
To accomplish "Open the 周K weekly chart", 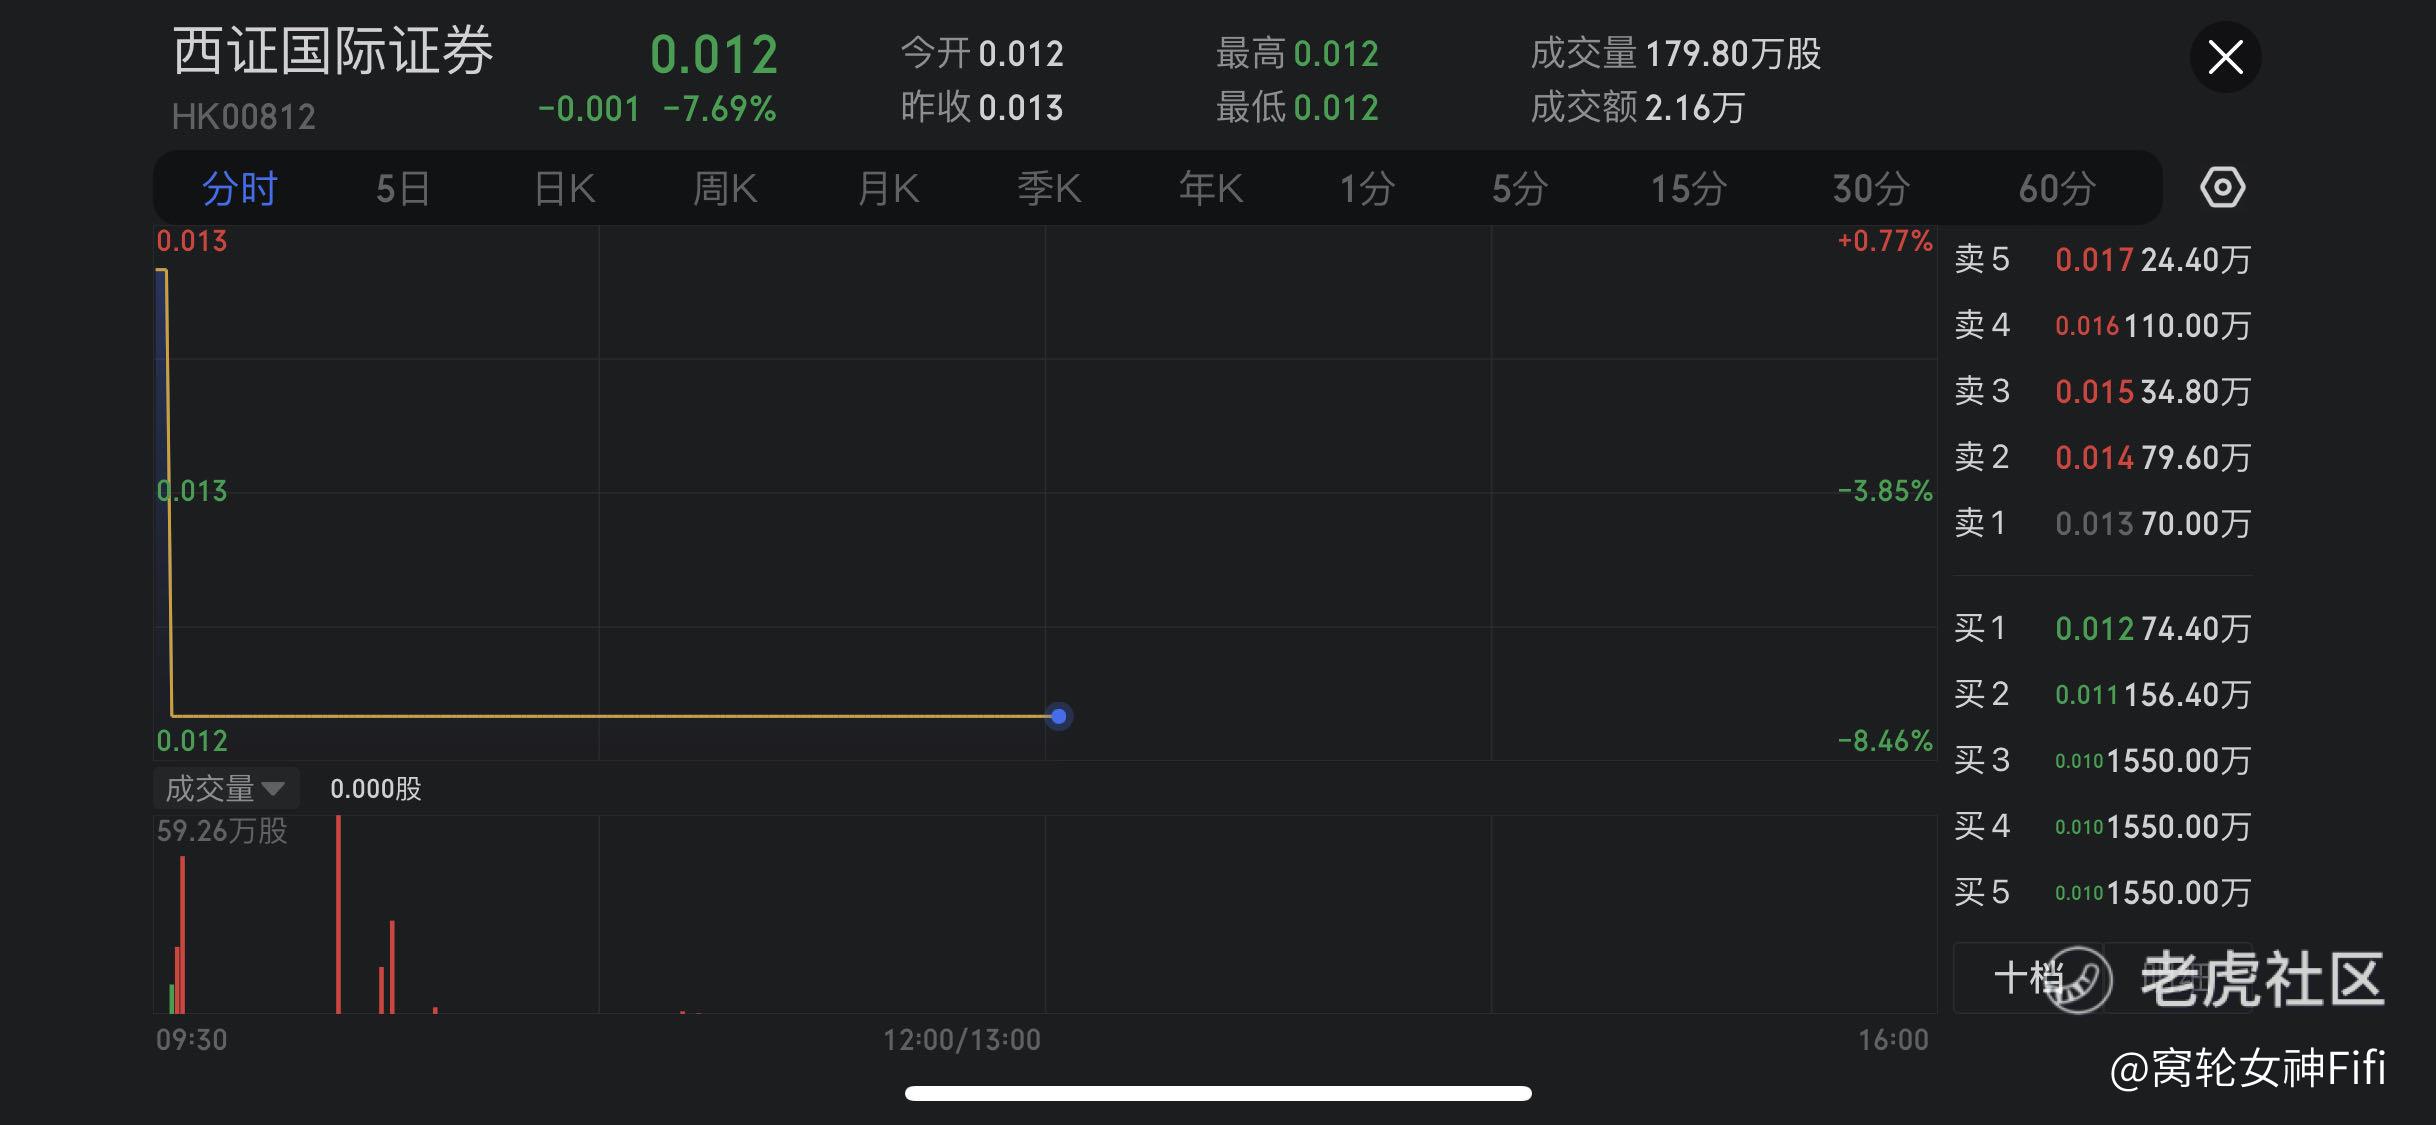I will [x=725, y=189].
